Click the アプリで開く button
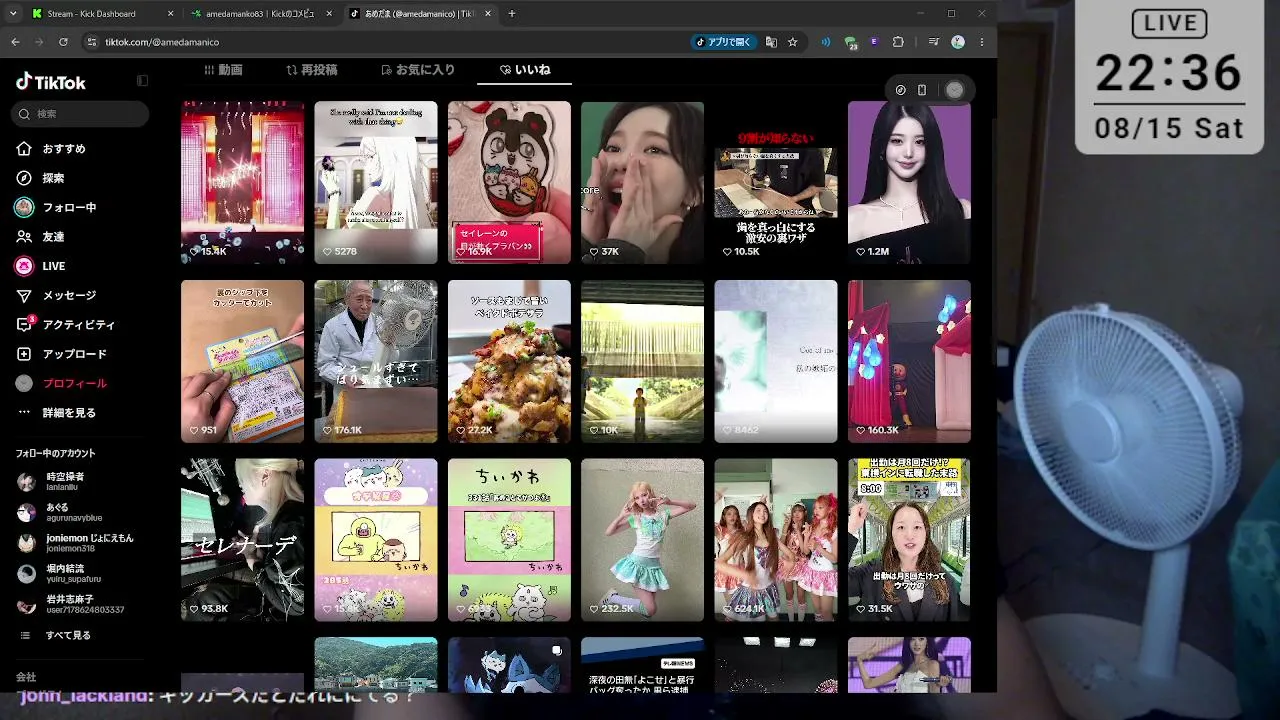 click(723, 42)
